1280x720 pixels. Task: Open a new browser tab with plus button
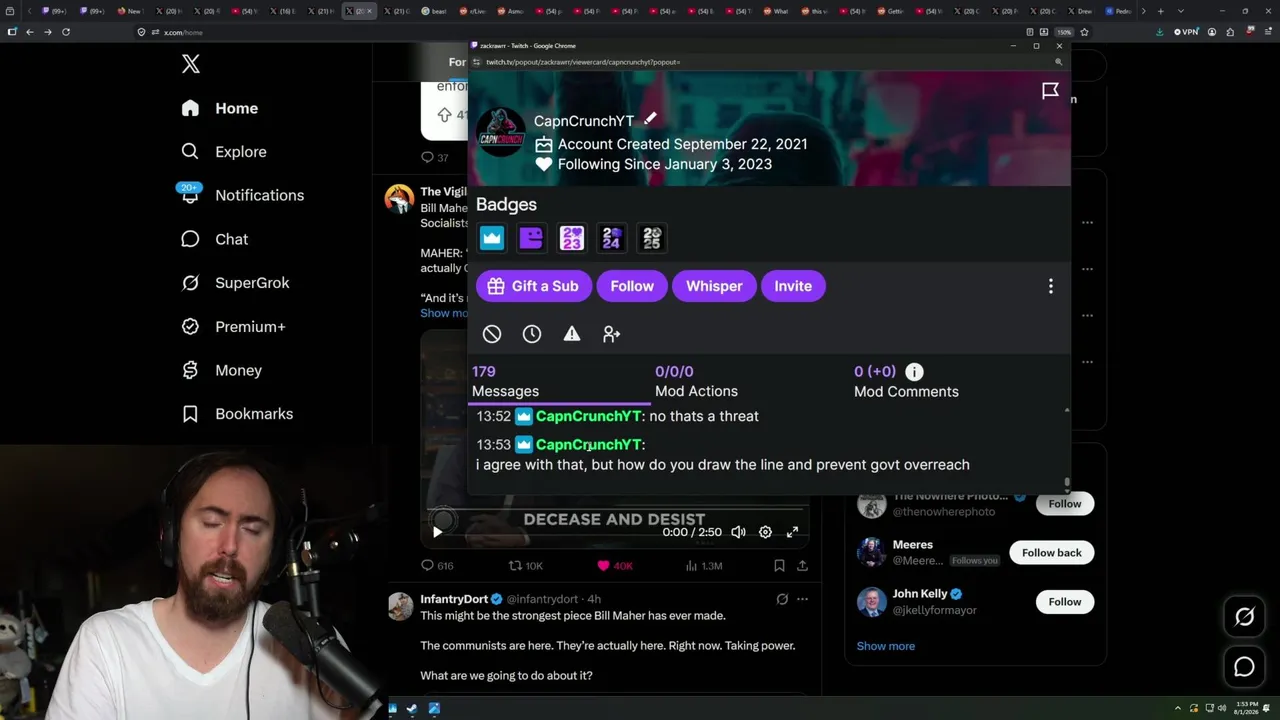pos(1160,11)
